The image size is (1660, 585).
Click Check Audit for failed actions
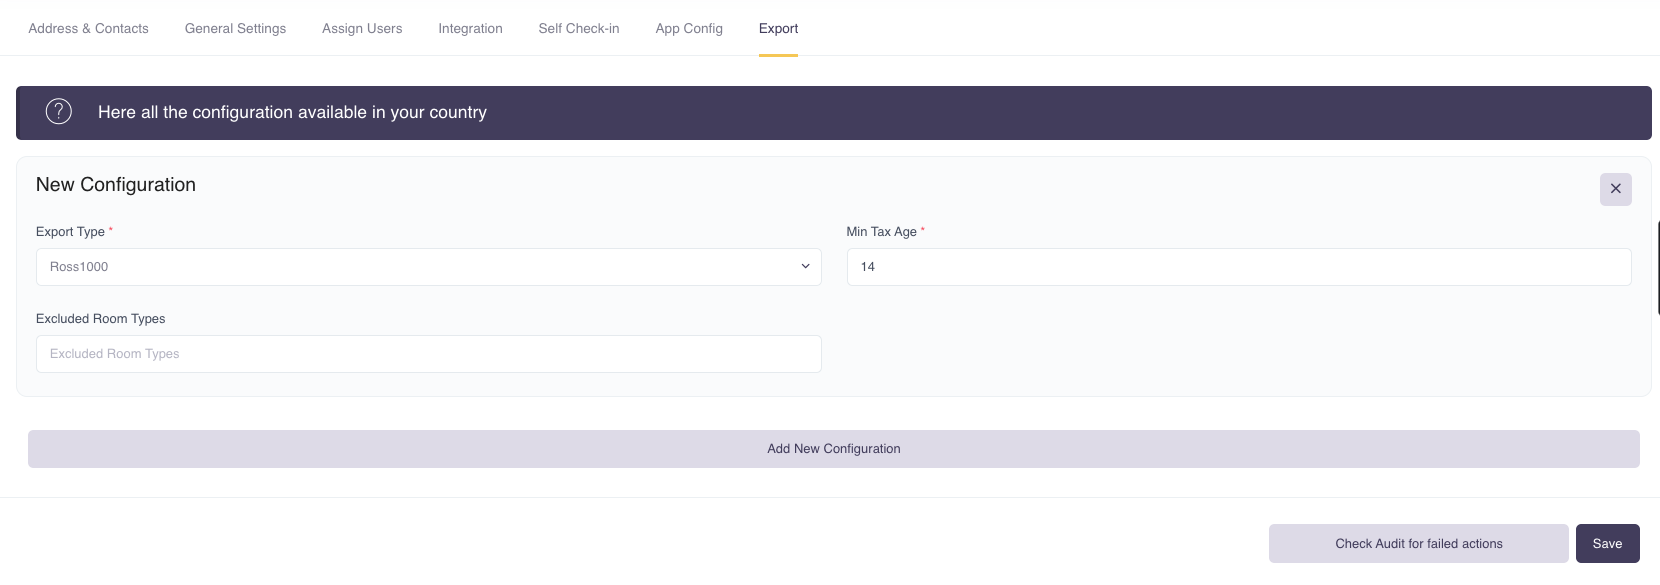point(1418,544)
